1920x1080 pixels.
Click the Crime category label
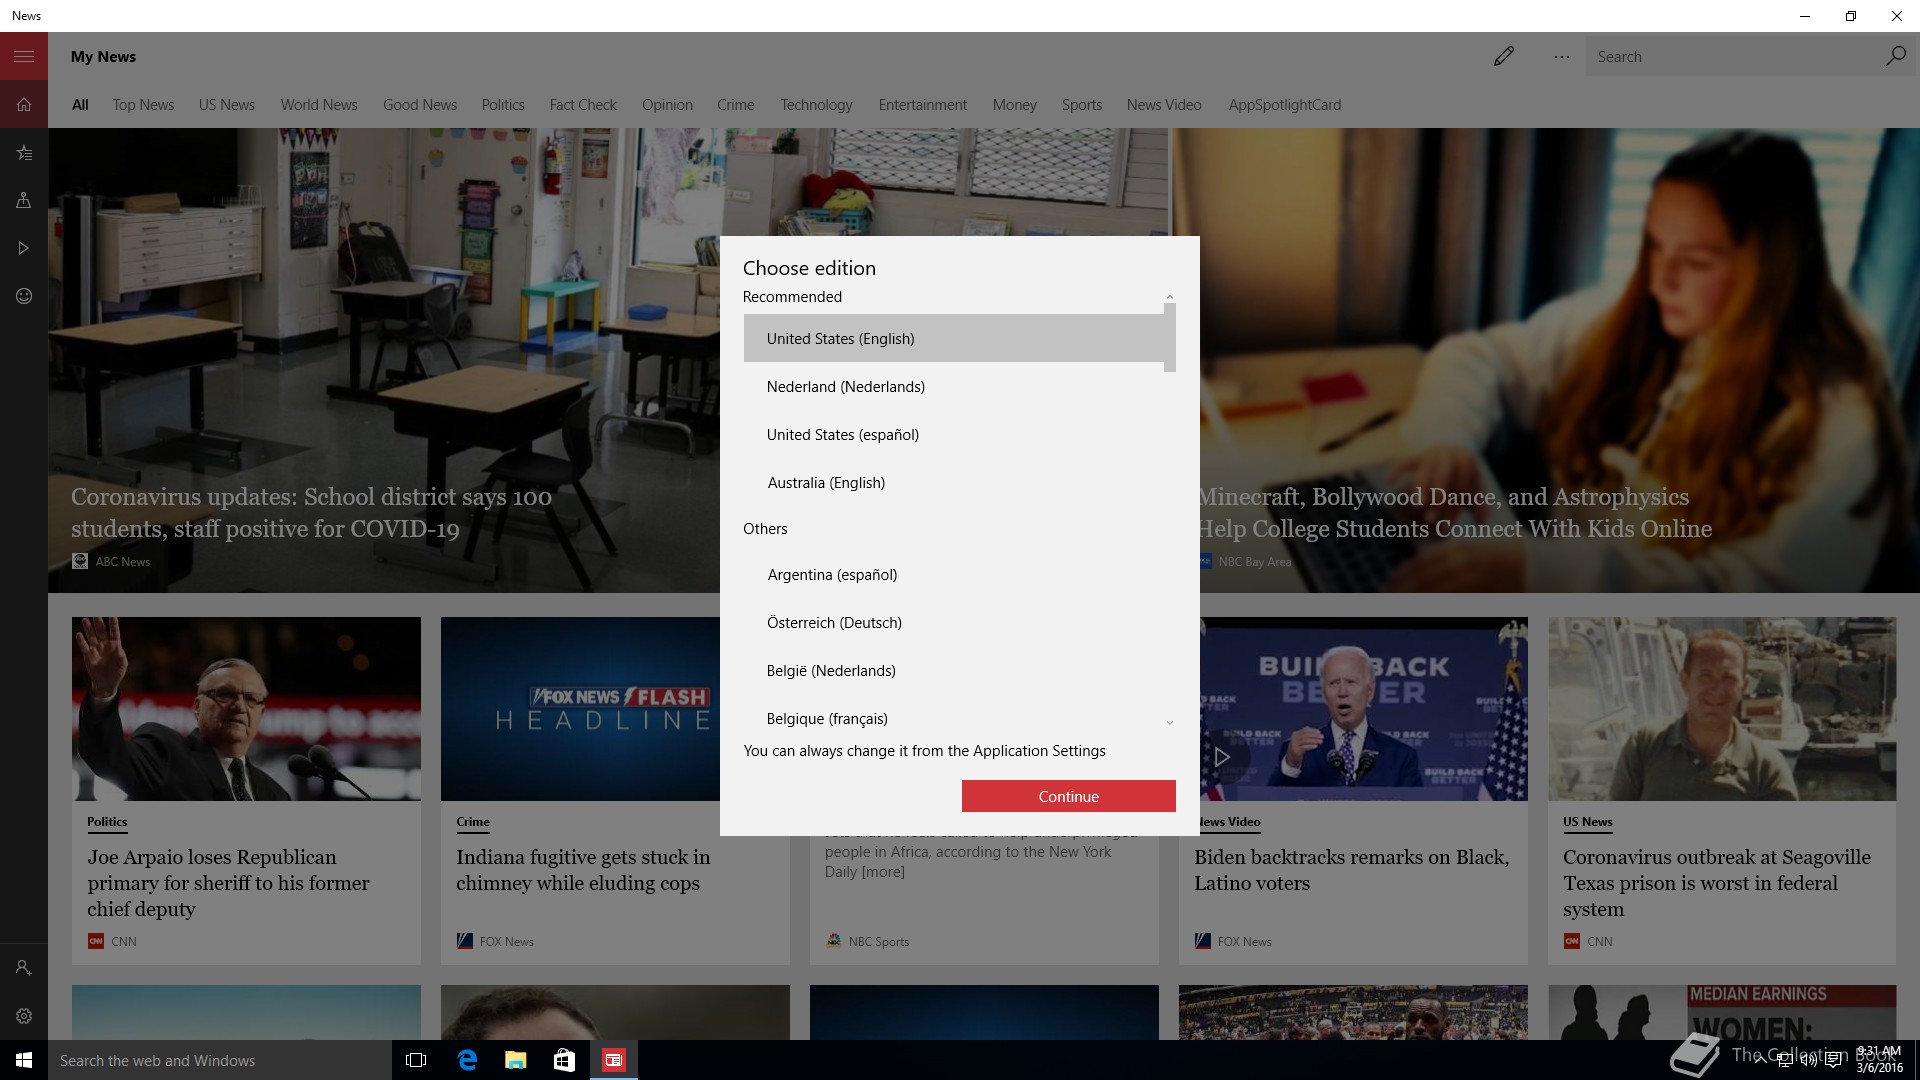pyautogui.click(x=473, y=822)
